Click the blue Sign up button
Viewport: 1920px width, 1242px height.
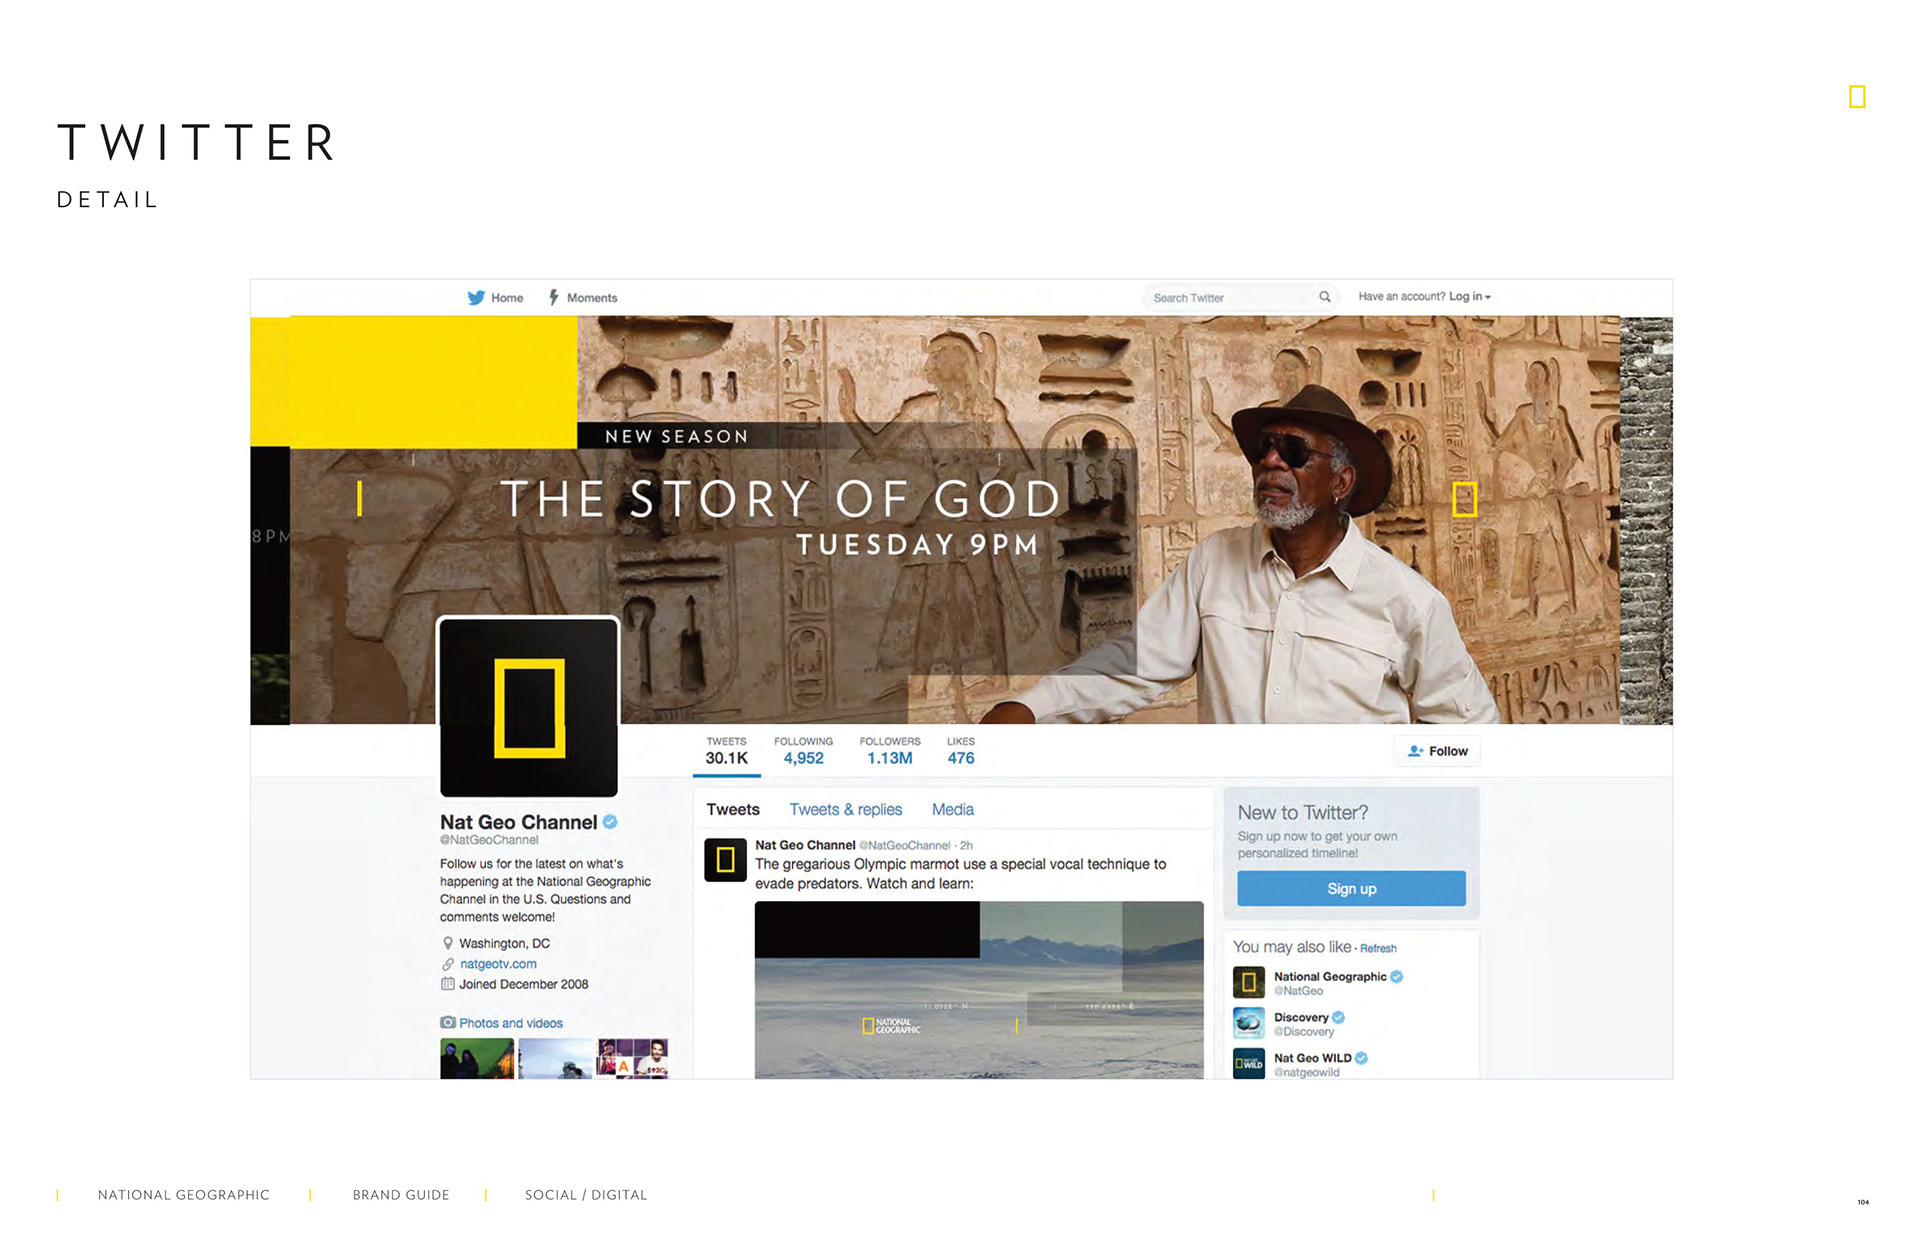(1352, 888)
